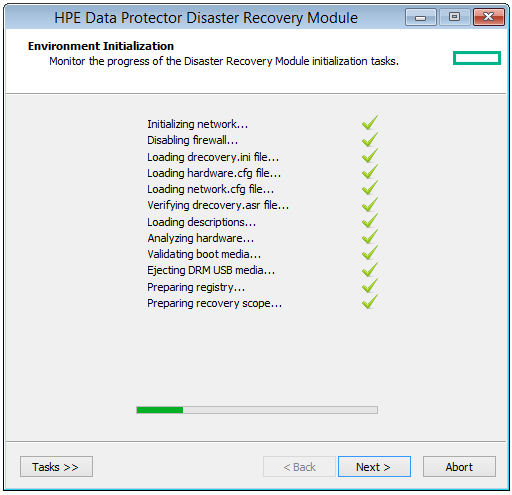Go back using the < Back button
The width and height of the screenshot is (512, 495).
299,467
